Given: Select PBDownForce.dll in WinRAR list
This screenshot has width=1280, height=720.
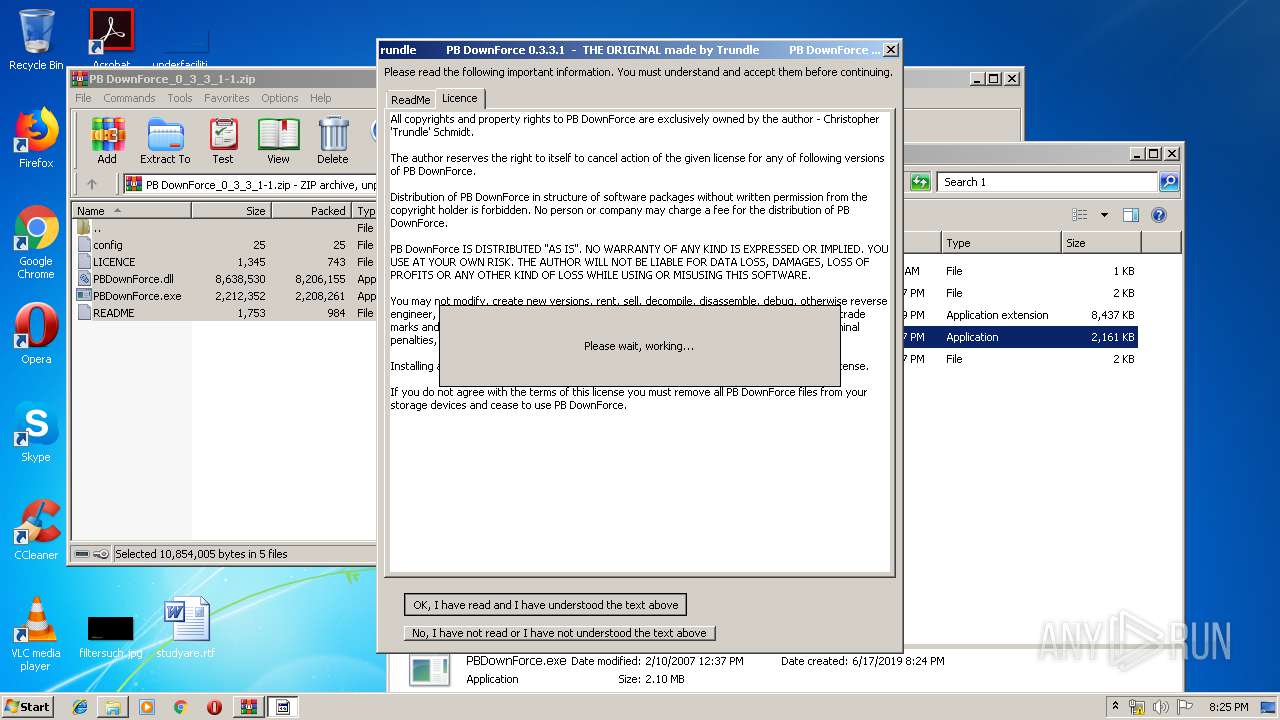Looking at the screenshot, I should (224, 279).
